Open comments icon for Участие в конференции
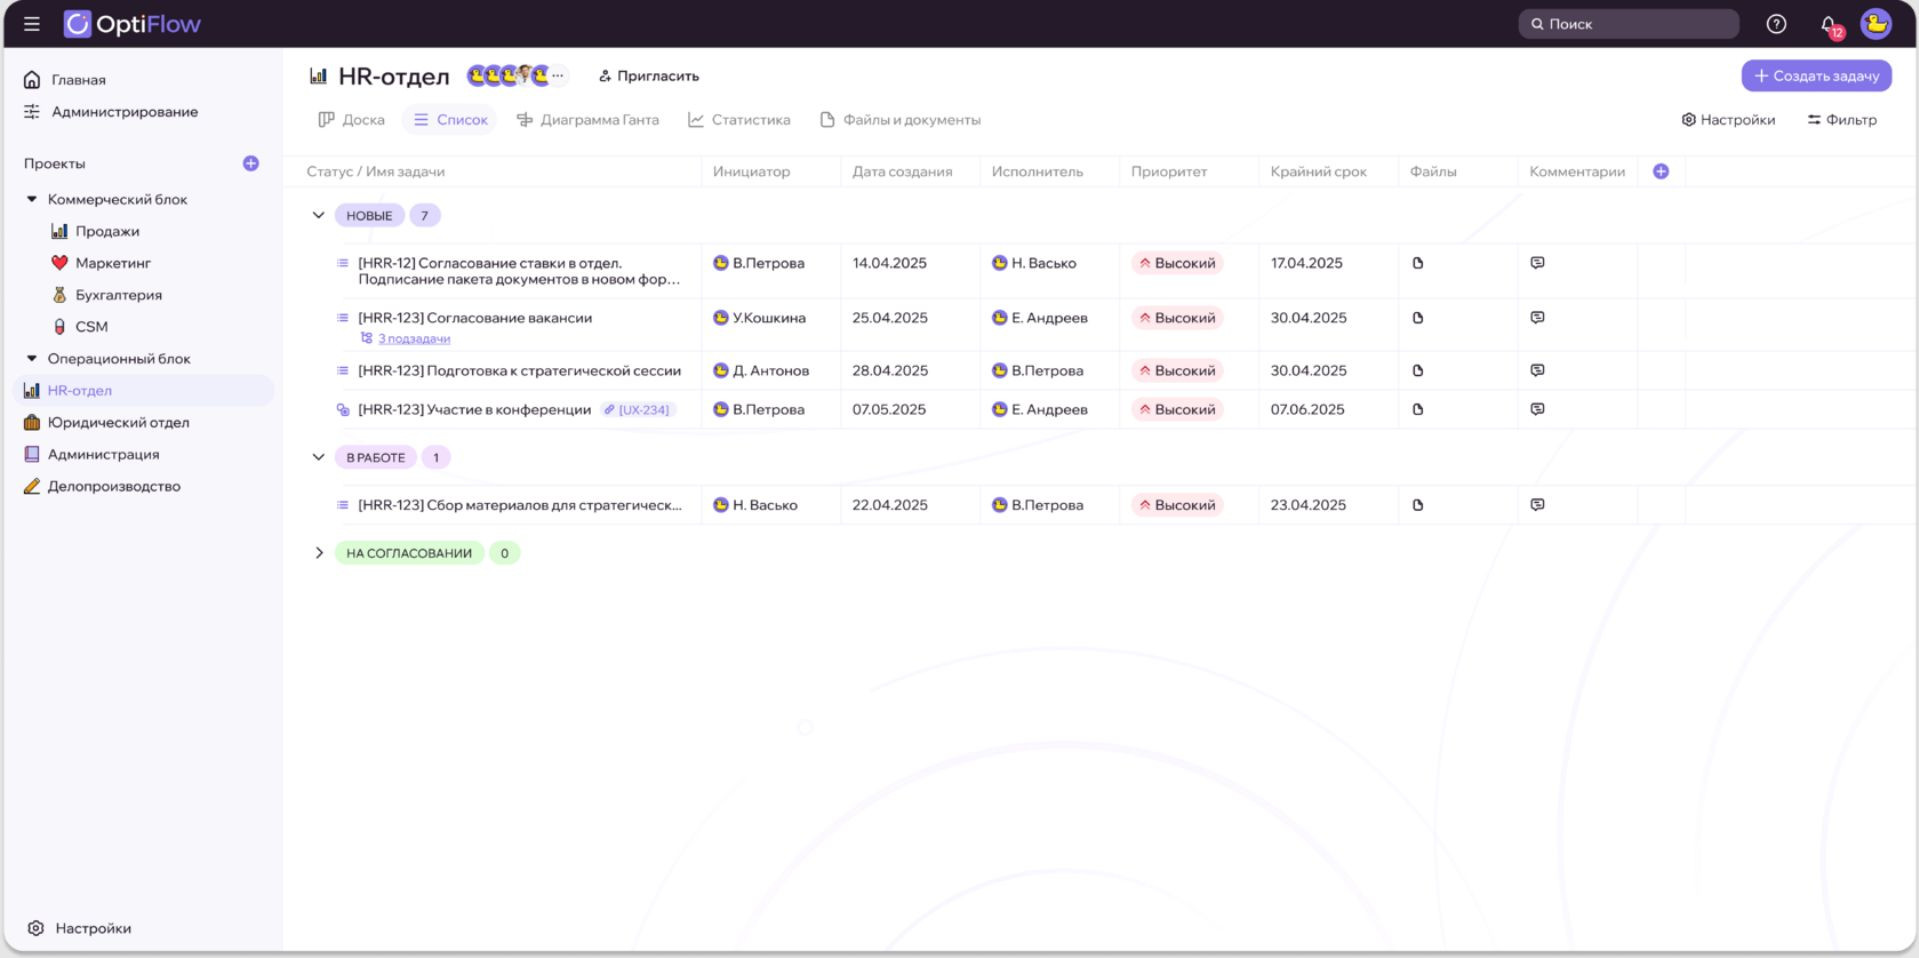Screen dimensions: 1919x958 coord(1538,409)
